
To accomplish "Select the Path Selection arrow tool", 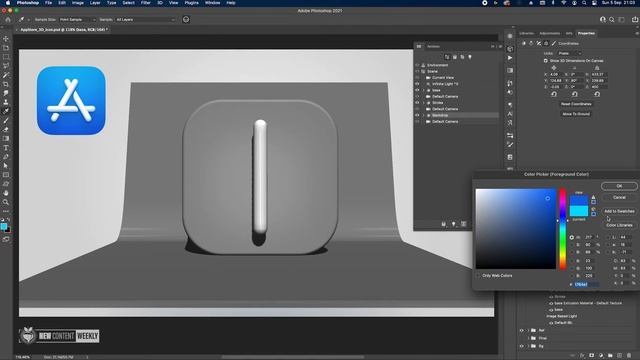I will (x=6, y=166).
